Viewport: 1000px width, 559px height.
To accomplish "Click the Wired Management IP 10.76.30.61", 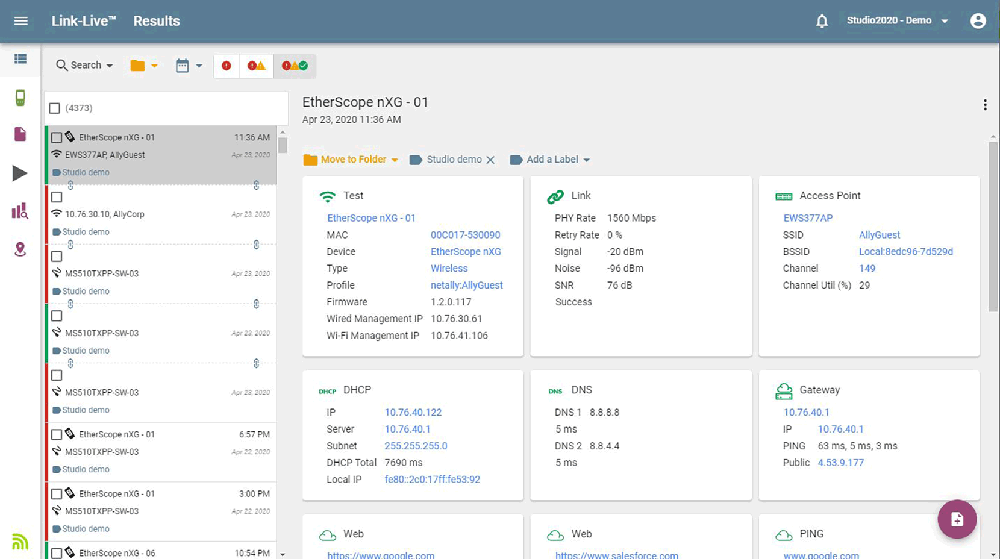I will [x=456, y=319].
